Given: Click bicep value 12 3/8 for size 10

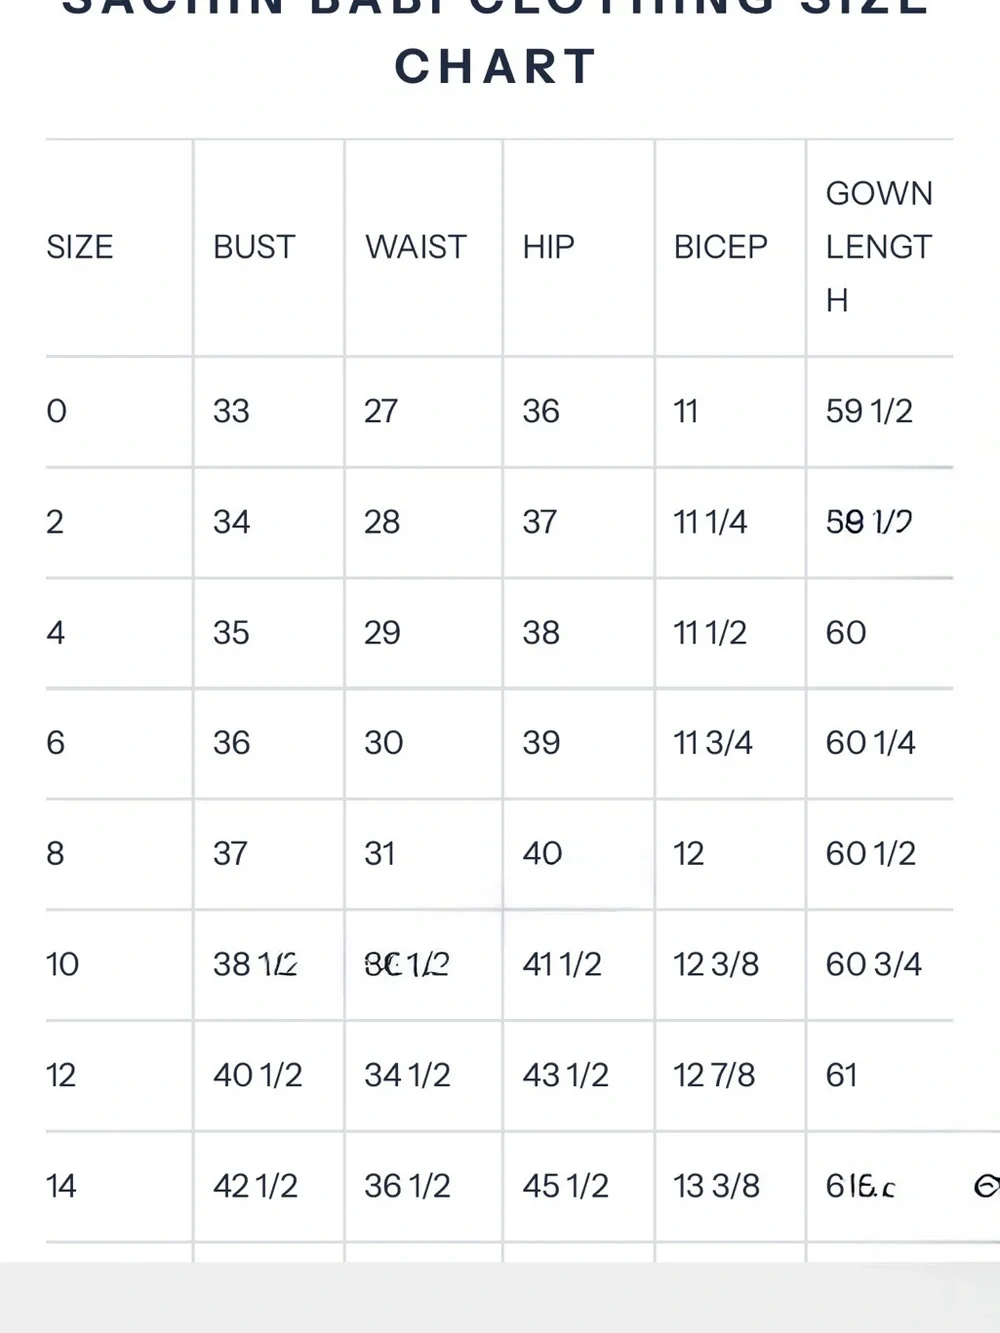Looking at the screenshot, I should [716, 965].
